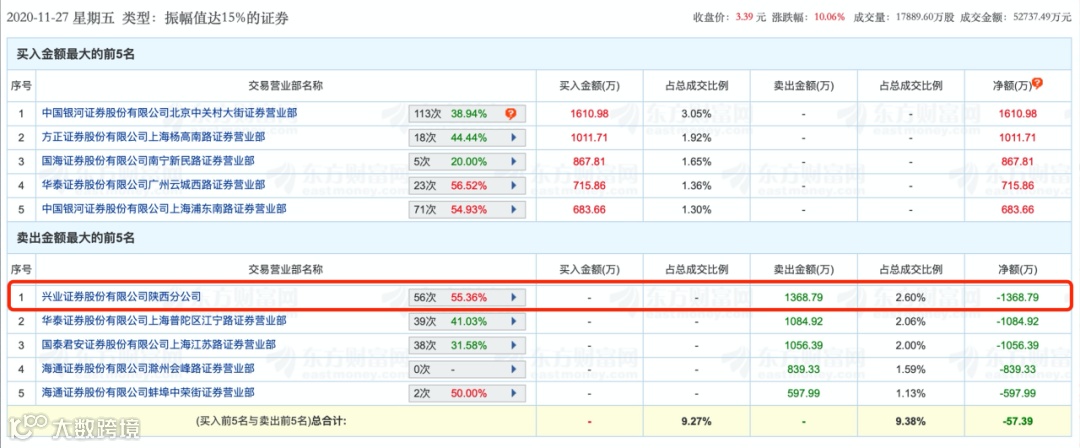Click the 9.38% total sell proportion
The image size is (1080, 448).
911,420
